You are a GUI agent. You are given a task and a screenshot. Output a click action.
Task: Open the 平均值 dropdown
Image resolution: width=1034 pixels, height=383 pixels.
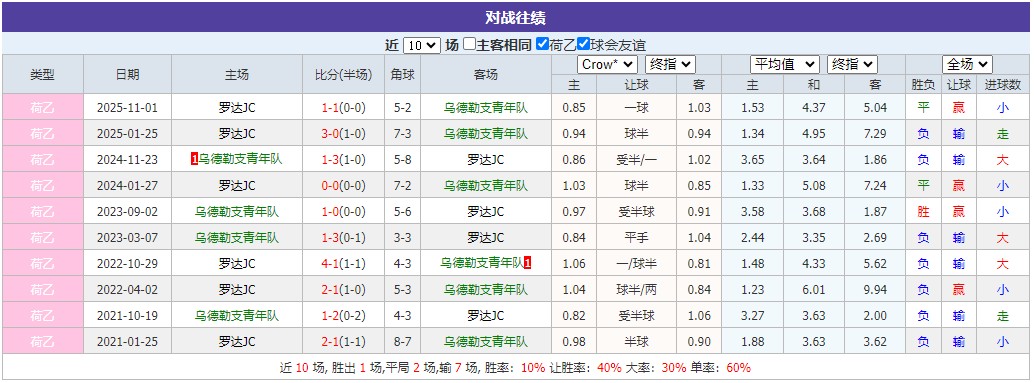point(785,65)
